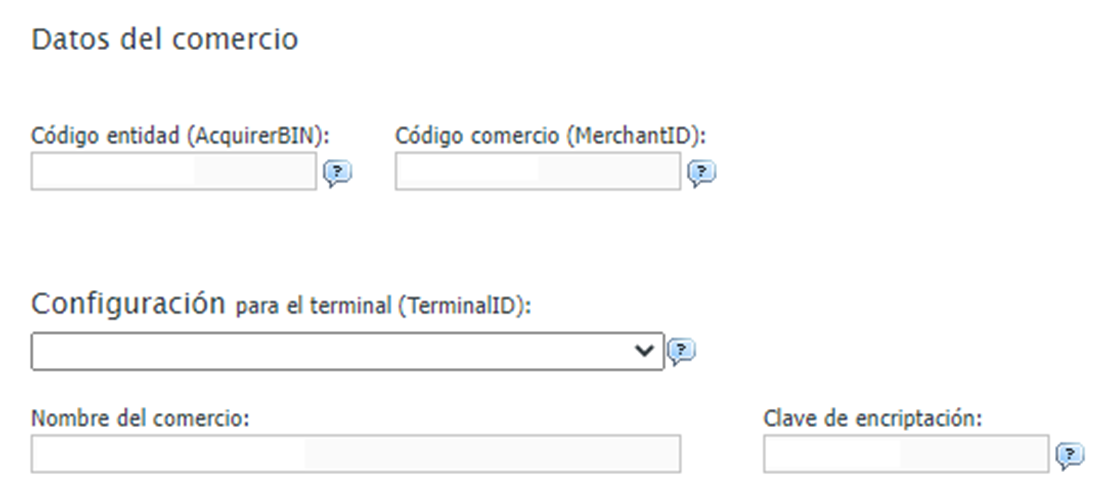1105x504 pixels.
Task: Click the help icon for Clave de encriptación
Action: pos(1070,455)
